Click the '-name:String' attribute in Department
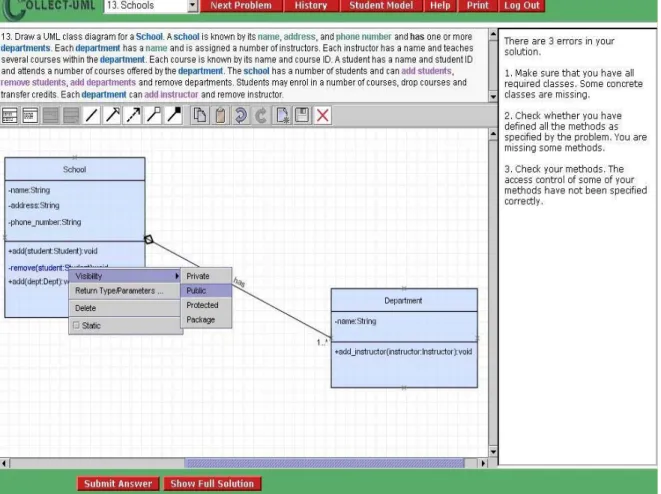Image resolution: width=661 pixels, height=494 pixels. point(355,321)
